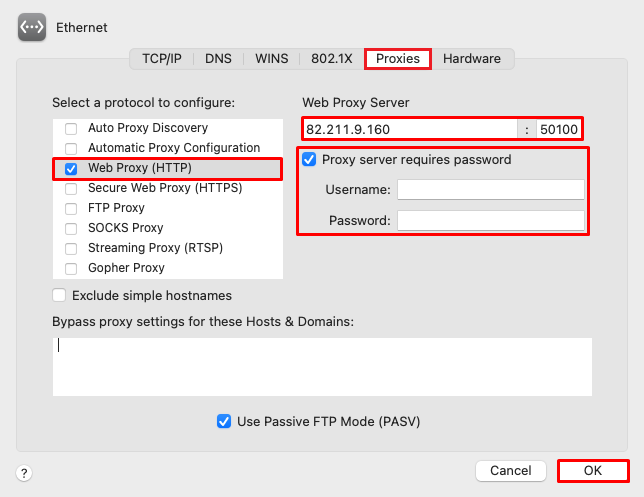Image resolution: width=644 pixels, height=497 pixels.
Task: Uncheck Web Proxy (HTTP) protocol
Action: (71, 168)
